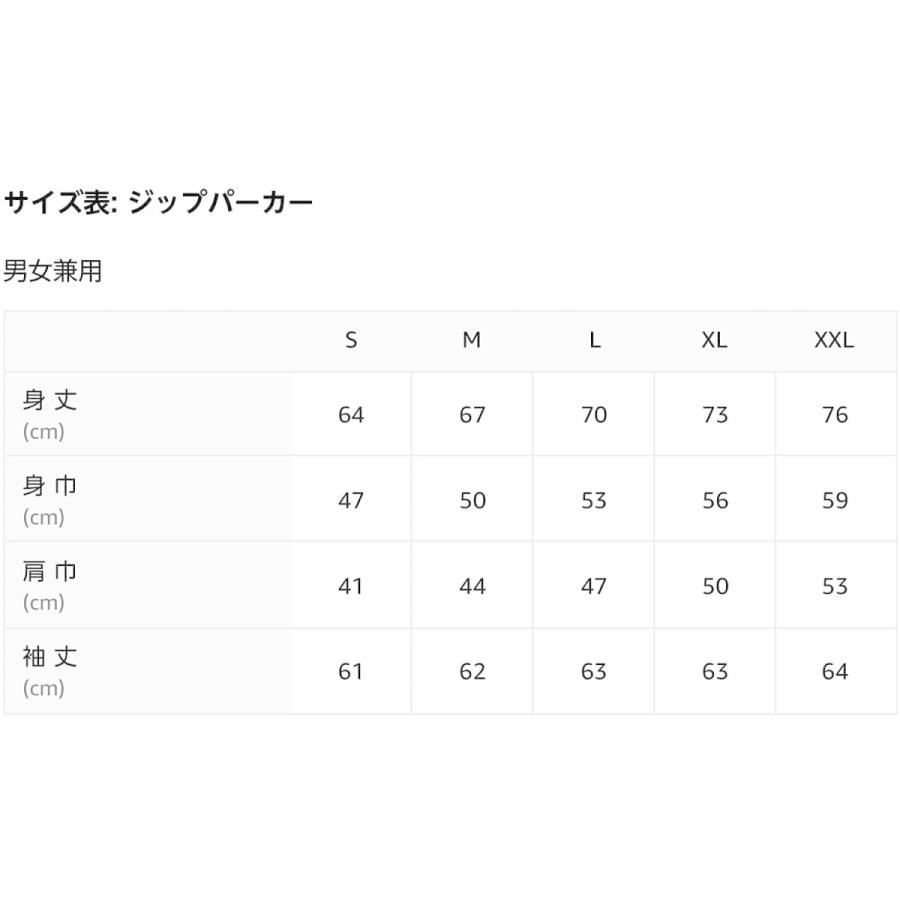
Task: Click the 身巾 value 50 for size M
Action: click(472, 501)
